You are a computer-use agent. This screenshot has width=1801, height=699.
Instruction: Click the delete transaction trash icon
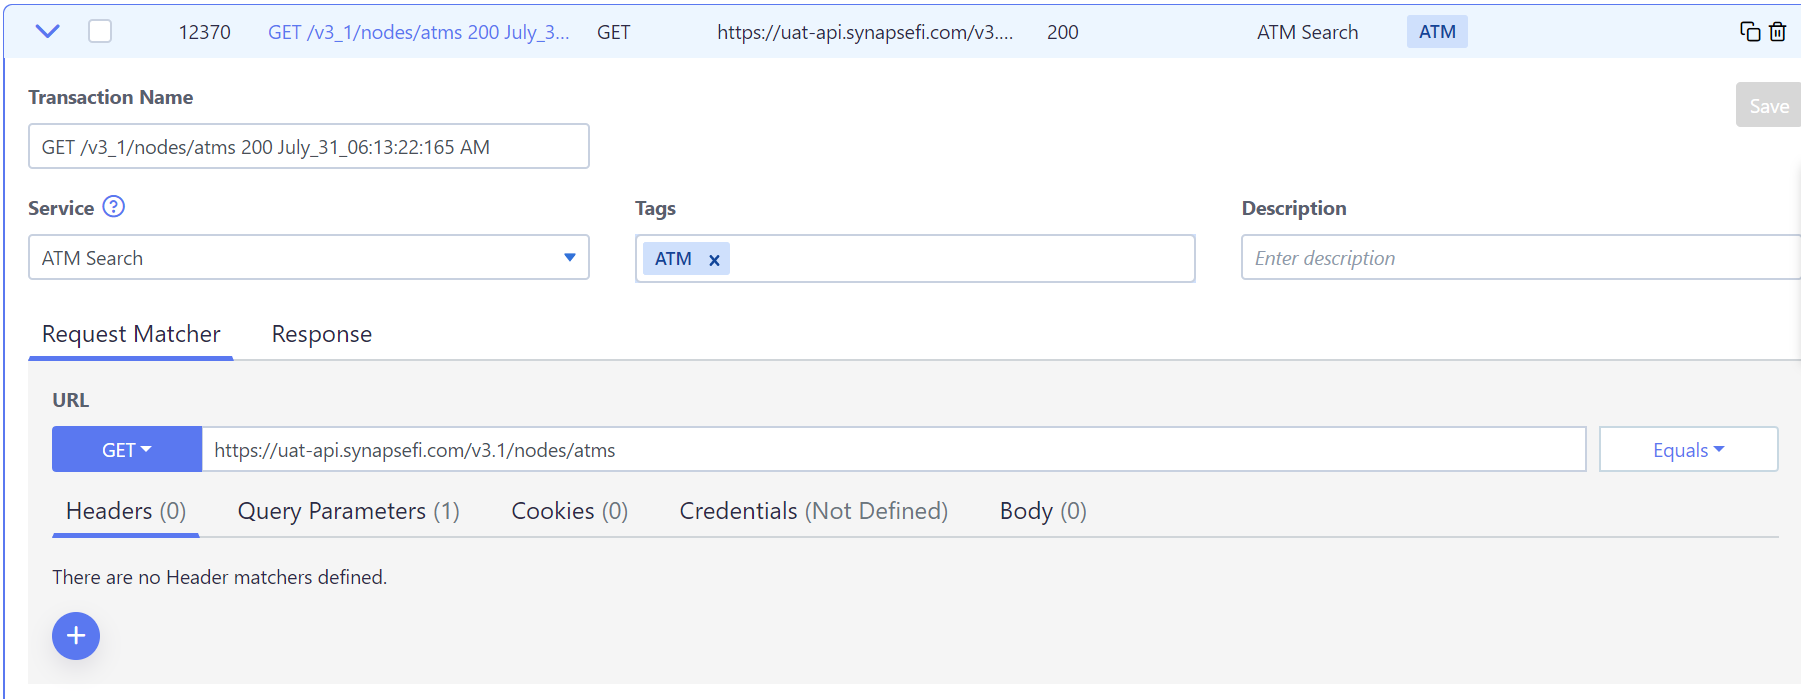point(1777,32)
